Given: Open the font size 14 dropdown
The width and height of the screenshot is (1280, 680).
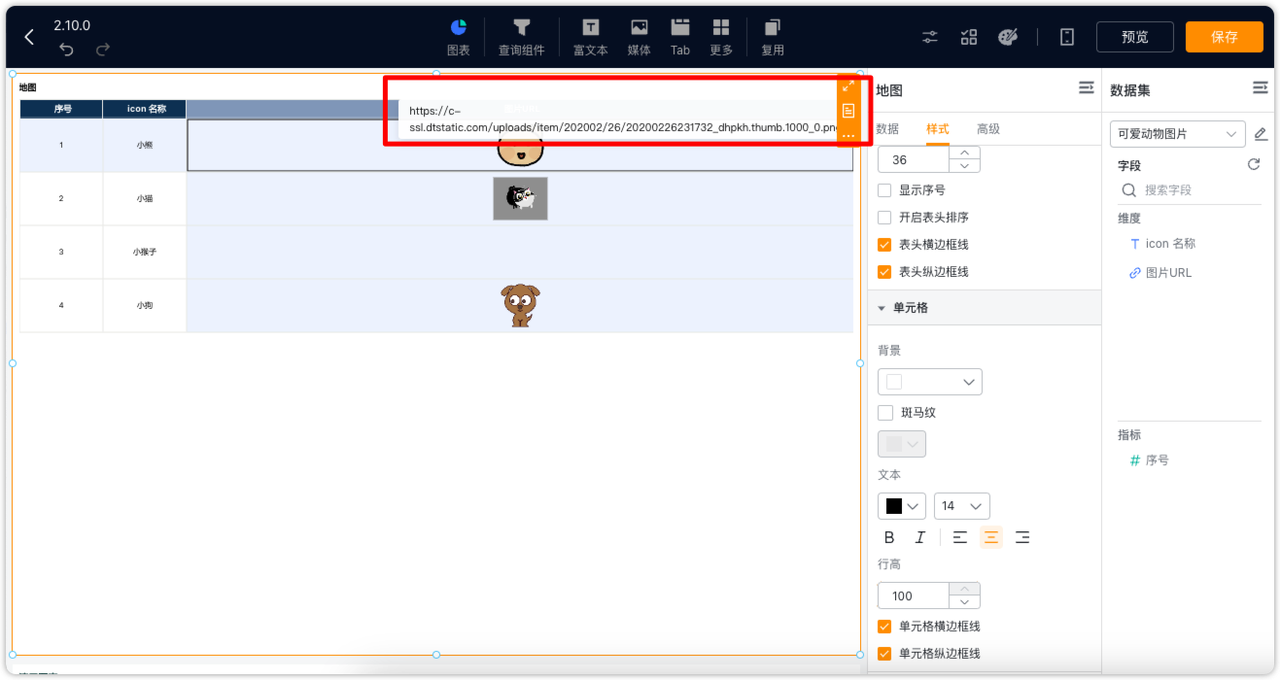Looking at the screenshot, I should pos(962,506).
